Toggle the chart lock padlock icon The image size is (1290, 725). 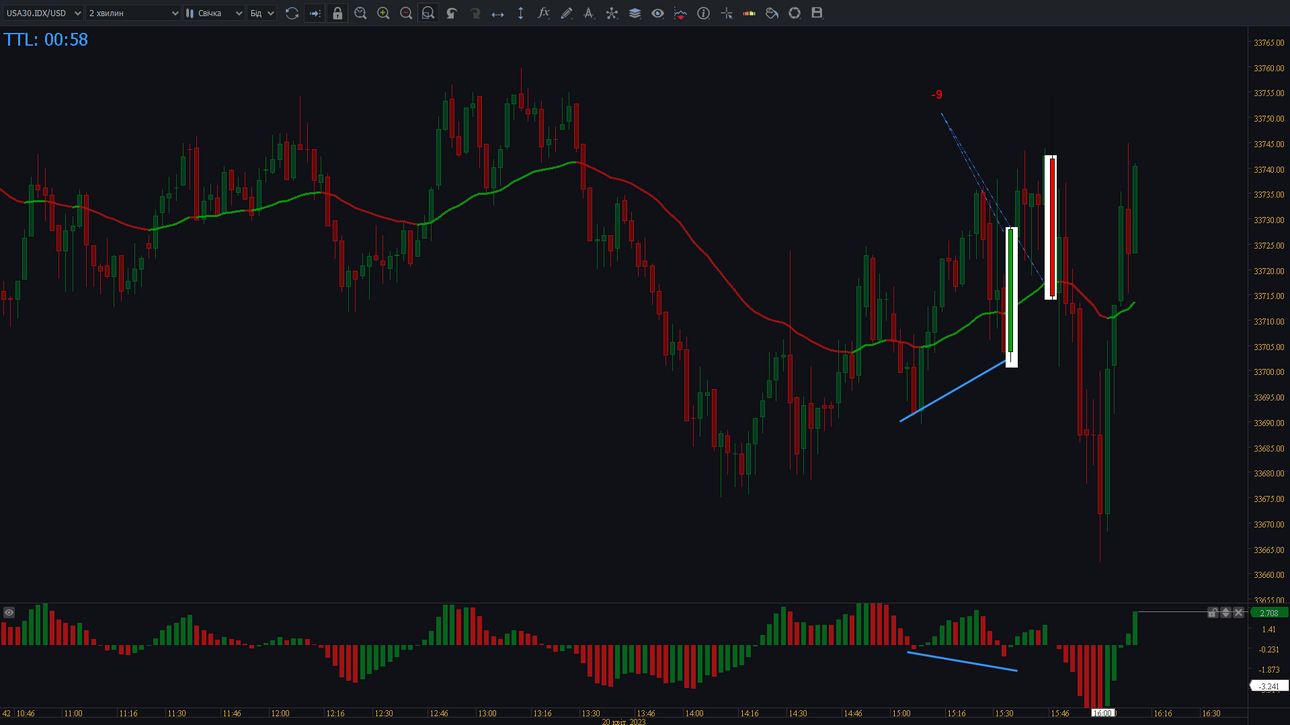pos(337,13)
